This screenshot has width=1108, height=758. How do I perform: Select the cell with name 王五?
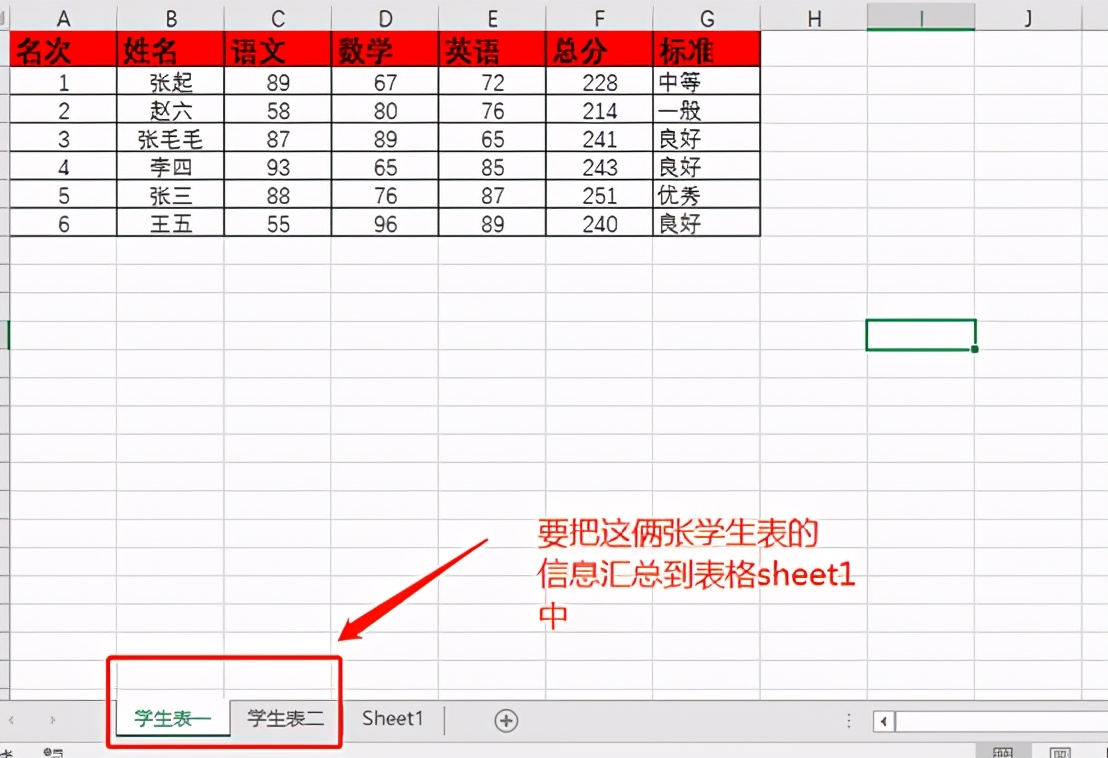(170, 223)
